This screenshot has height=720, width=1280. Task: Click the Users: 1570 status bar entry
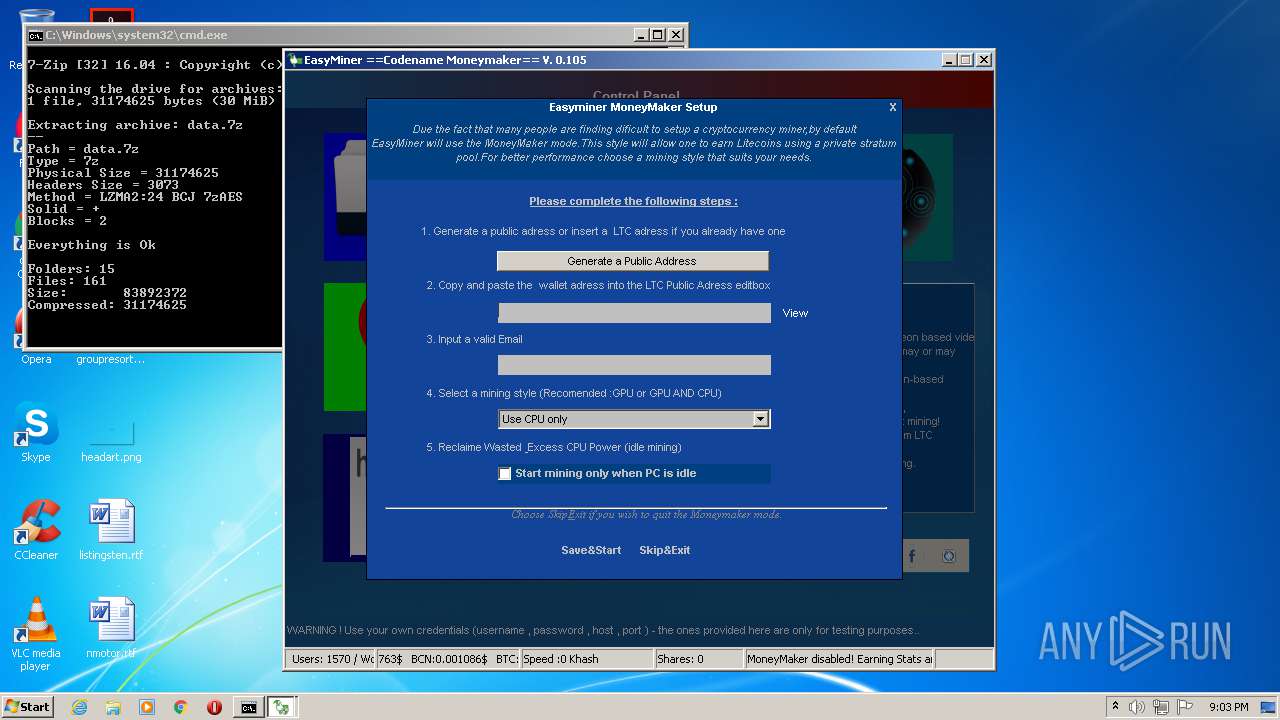pos(331,659)
